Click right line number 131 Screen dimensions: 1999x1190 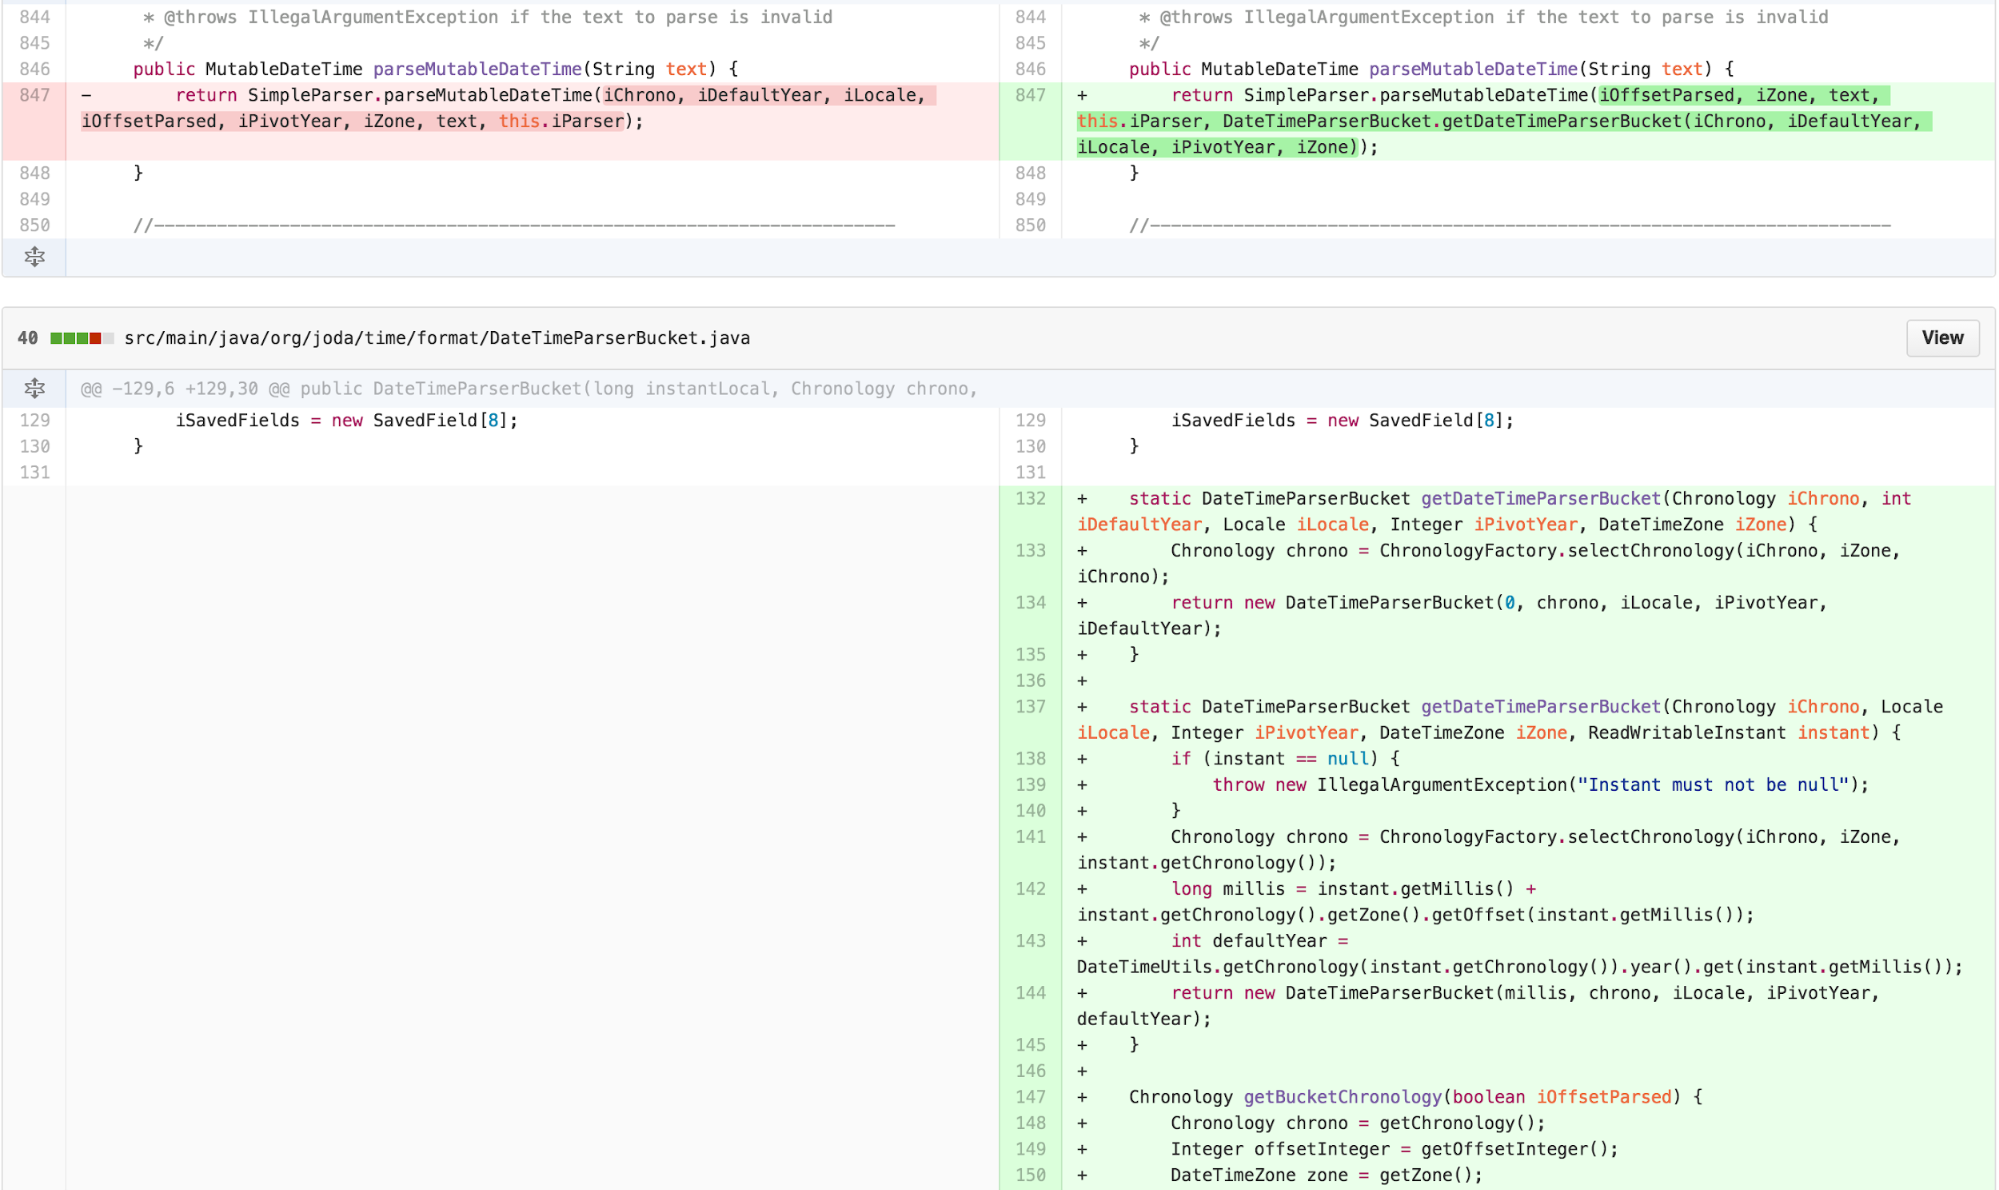click(x=1030, y=472)
